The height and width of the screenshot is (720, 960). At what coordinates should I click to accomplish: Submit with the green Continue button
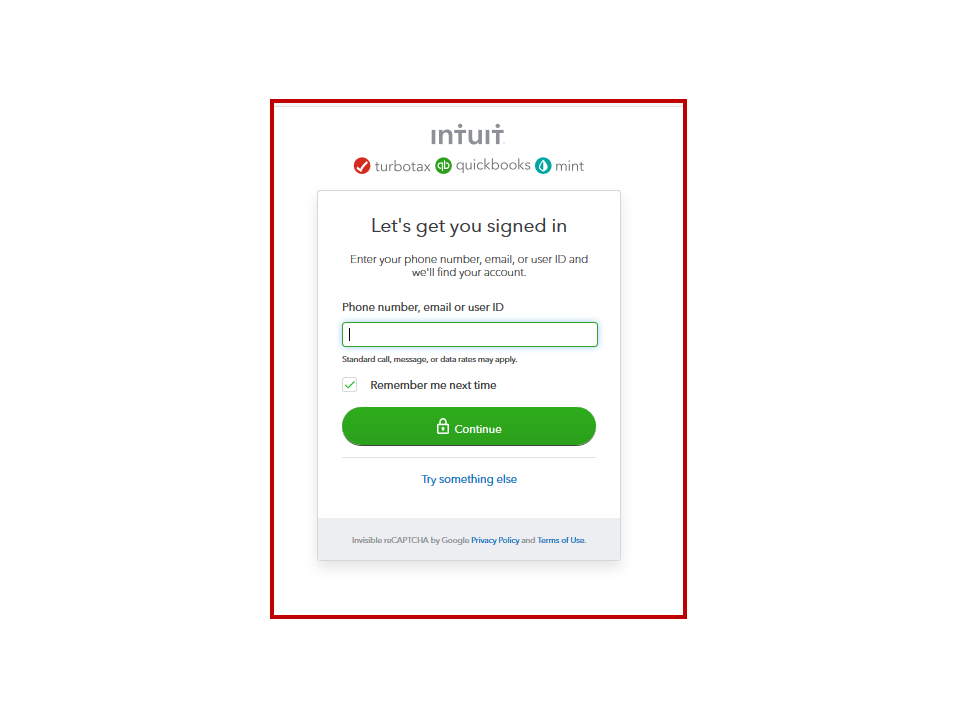pos(468,427)
